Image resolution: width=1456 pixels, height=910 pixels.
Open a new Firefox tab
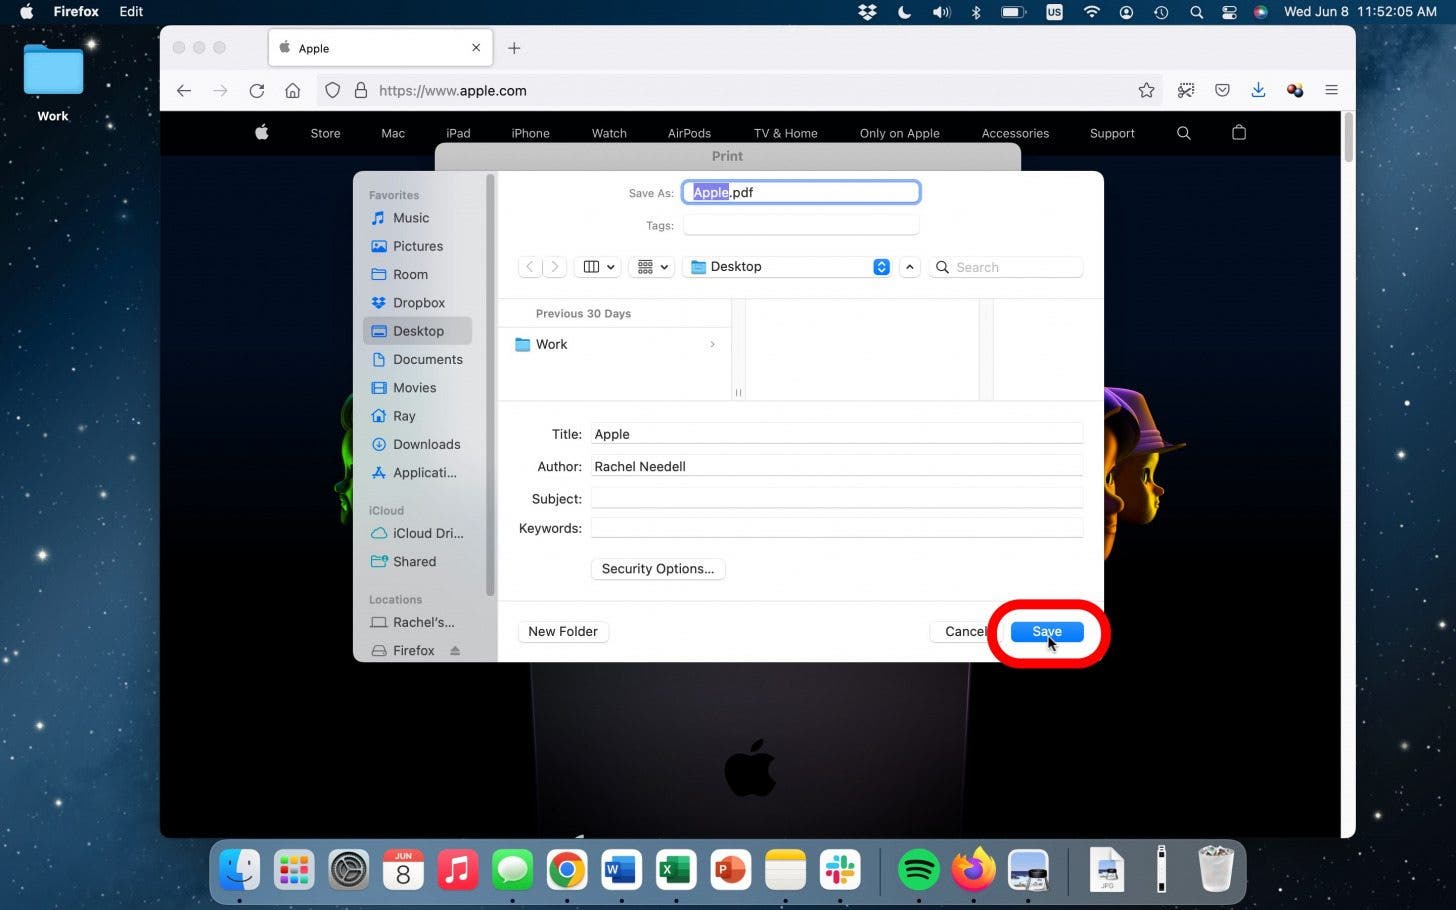514,48
